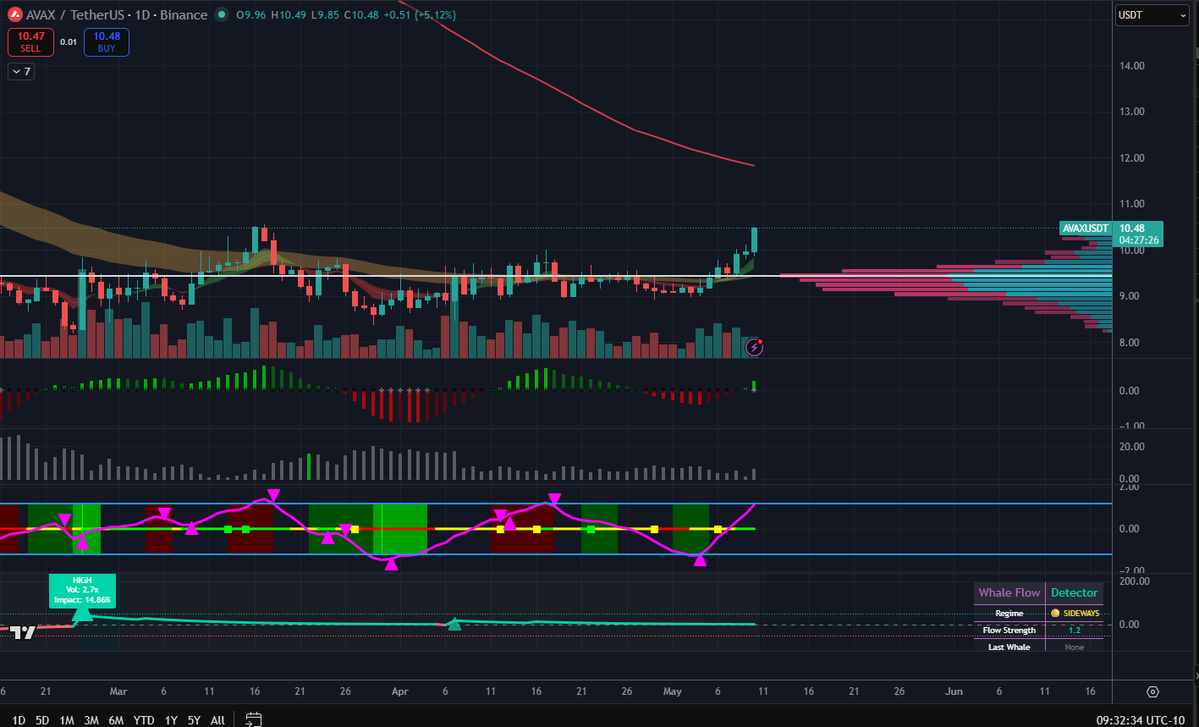Open chart settings gear on time axis
The image size is (1199, 727).
click(1152, 692)
